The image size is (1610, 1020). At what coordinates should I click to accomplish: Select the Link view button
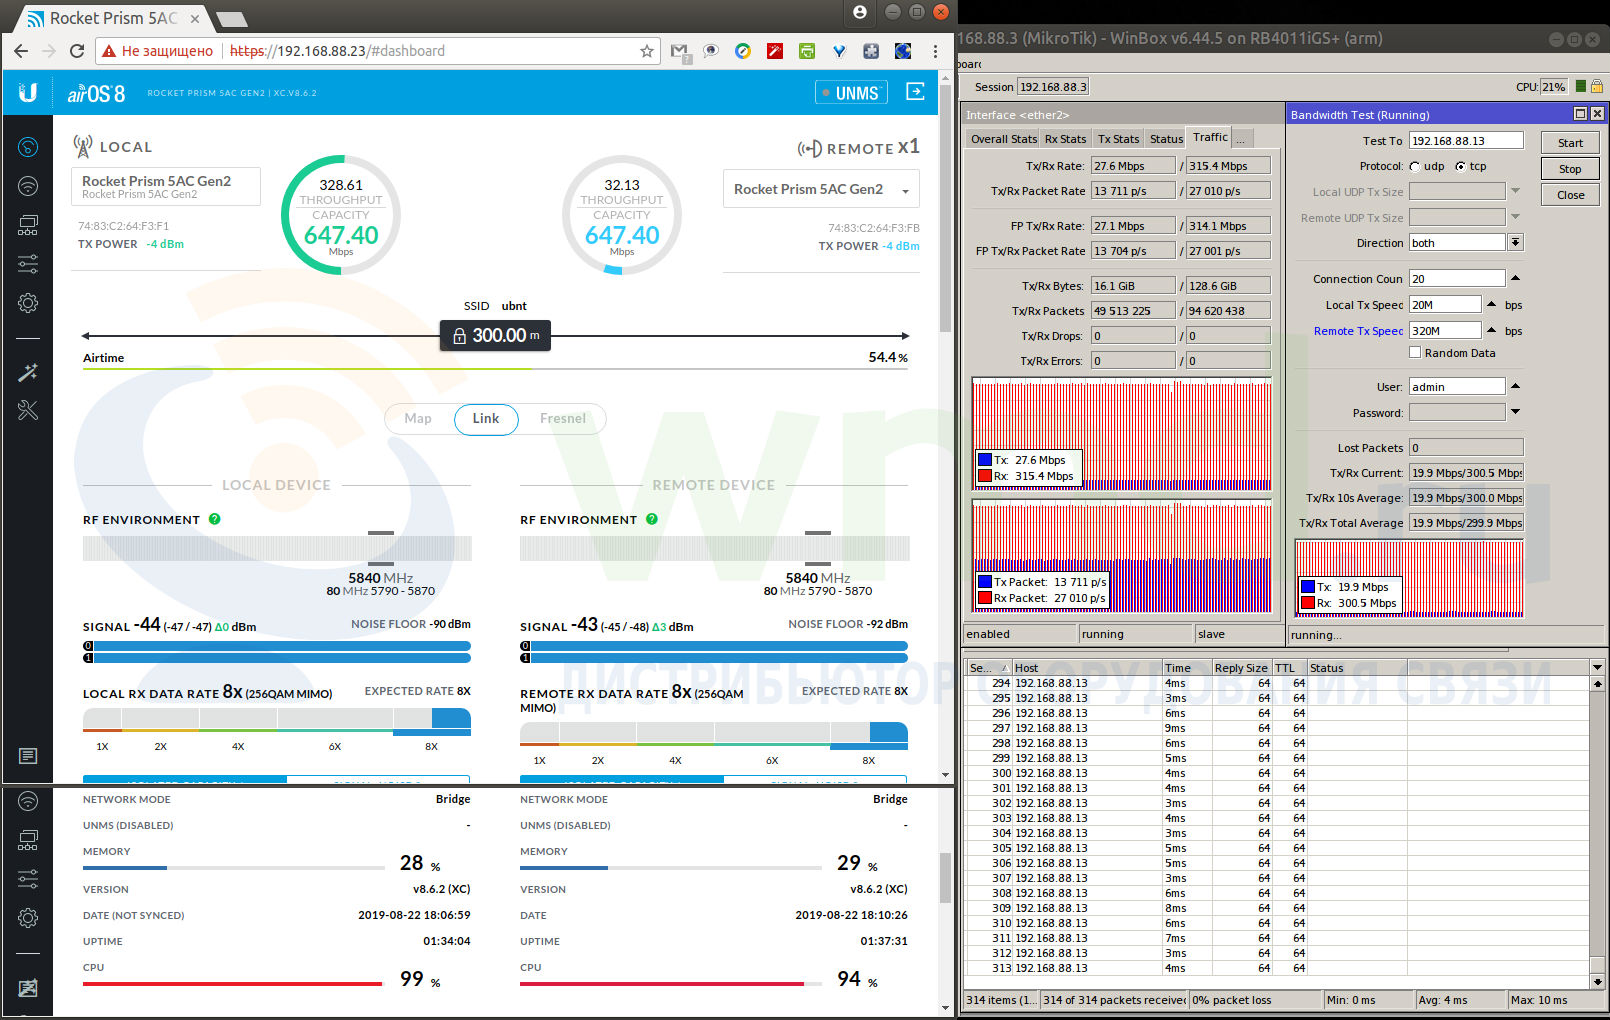[486, 419]
